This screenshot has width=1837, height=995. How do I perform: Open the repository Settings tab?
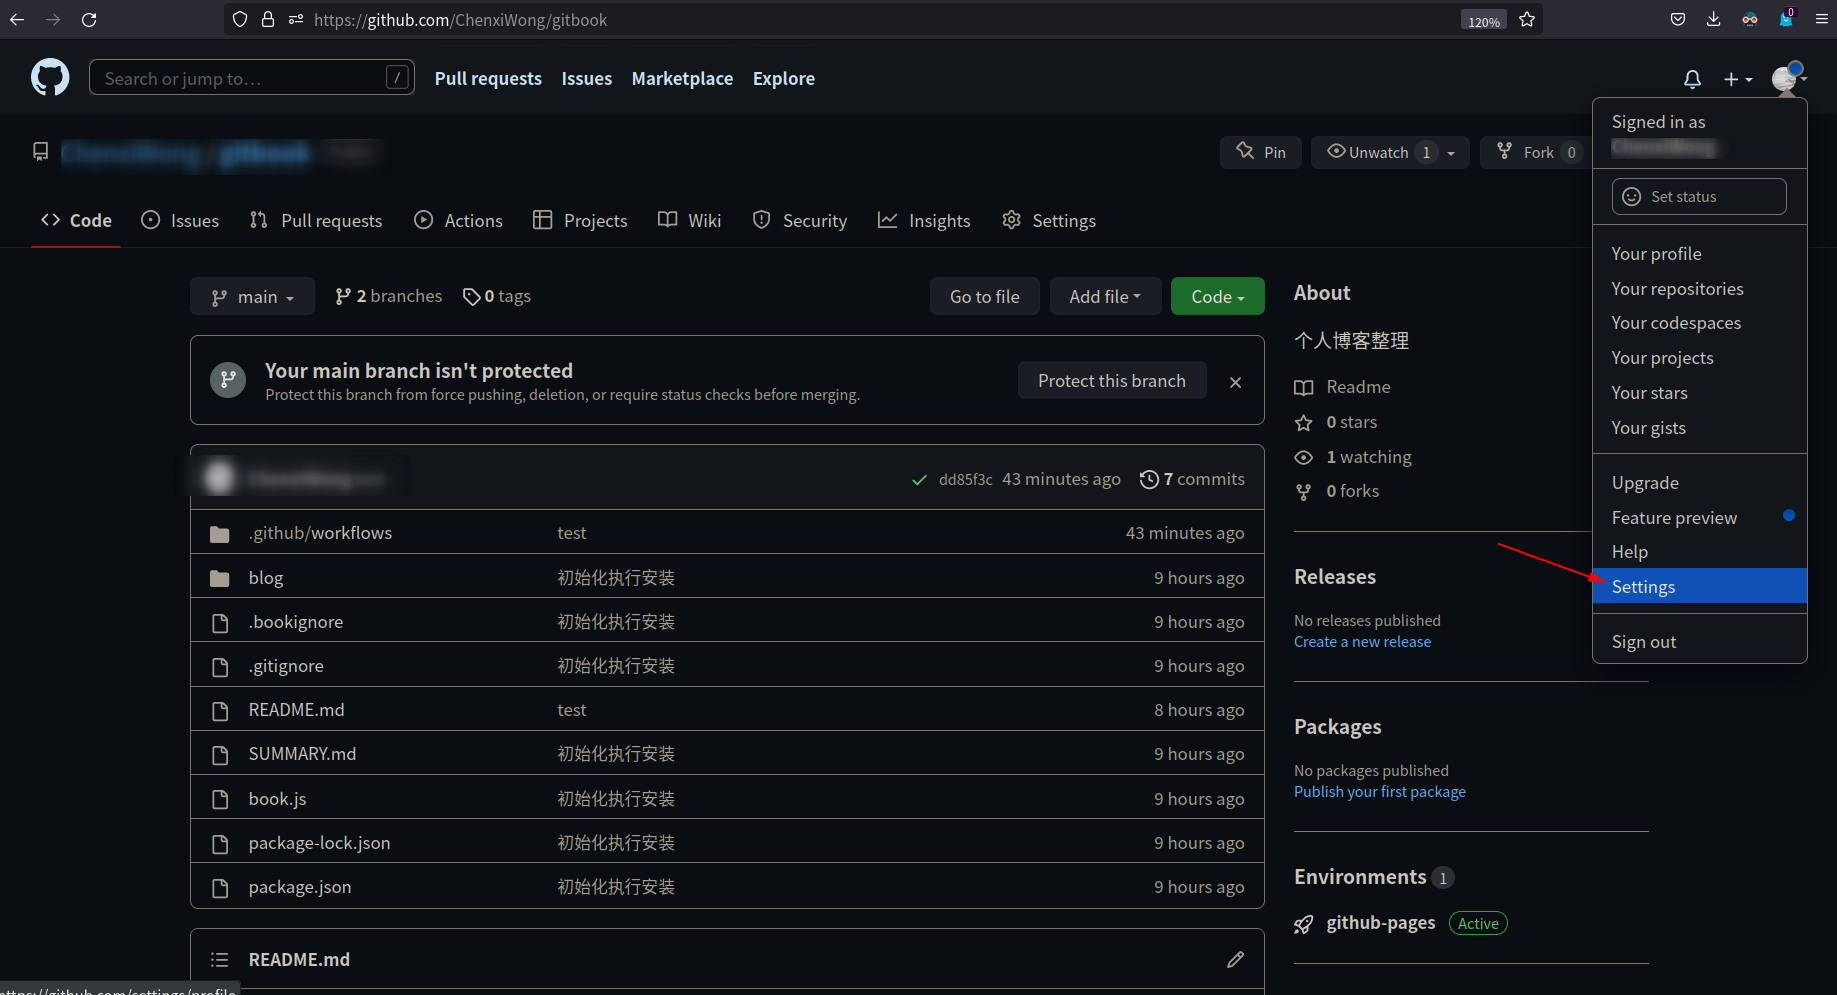coord(1049,220)
